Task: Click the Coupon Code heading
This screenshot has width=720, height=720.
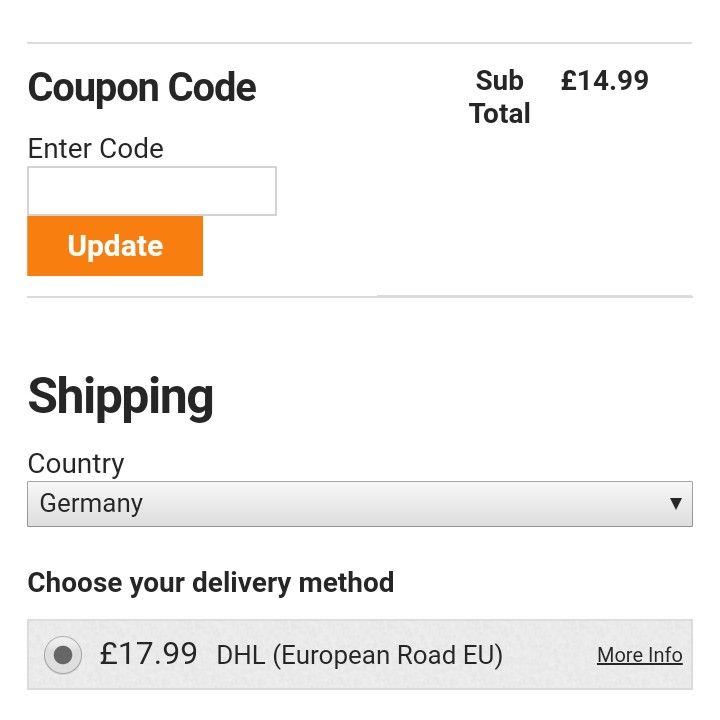Action: tap(142, 88)
